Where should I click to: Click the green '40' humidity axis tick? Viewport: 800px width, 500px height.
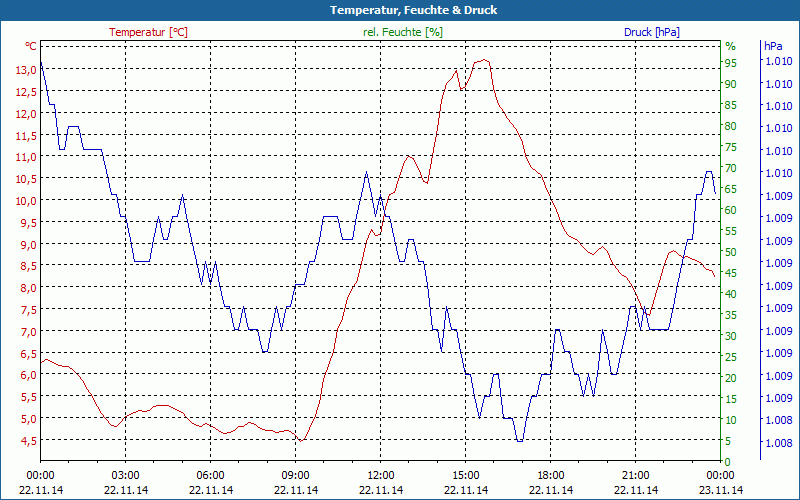[x=731, y=294]
